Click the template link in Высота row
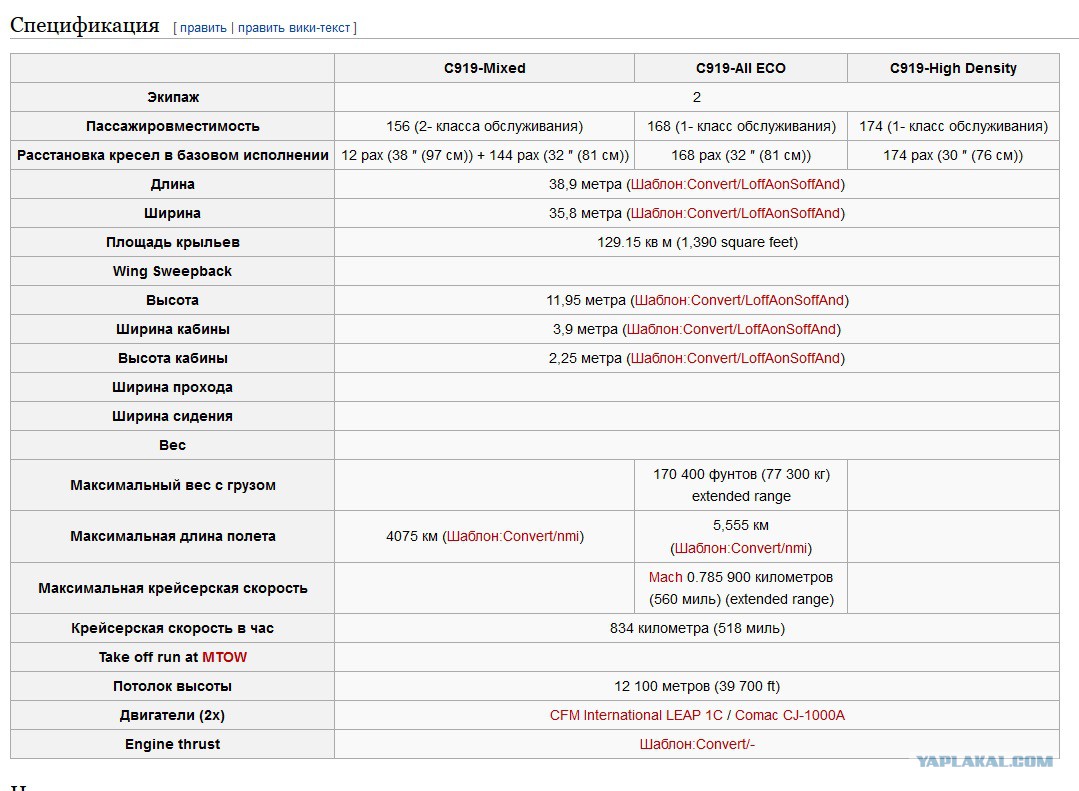 click(x=739, y=300)
